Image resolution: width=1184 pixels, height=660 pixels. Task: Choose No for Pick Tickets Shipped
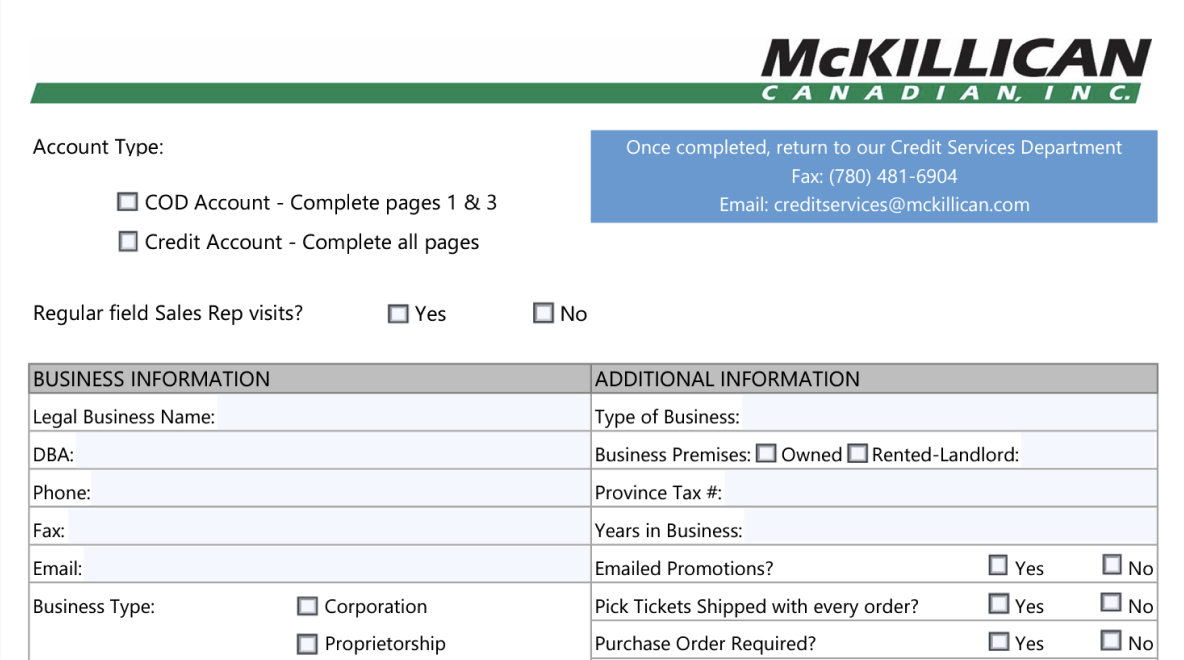(1112, 603)
